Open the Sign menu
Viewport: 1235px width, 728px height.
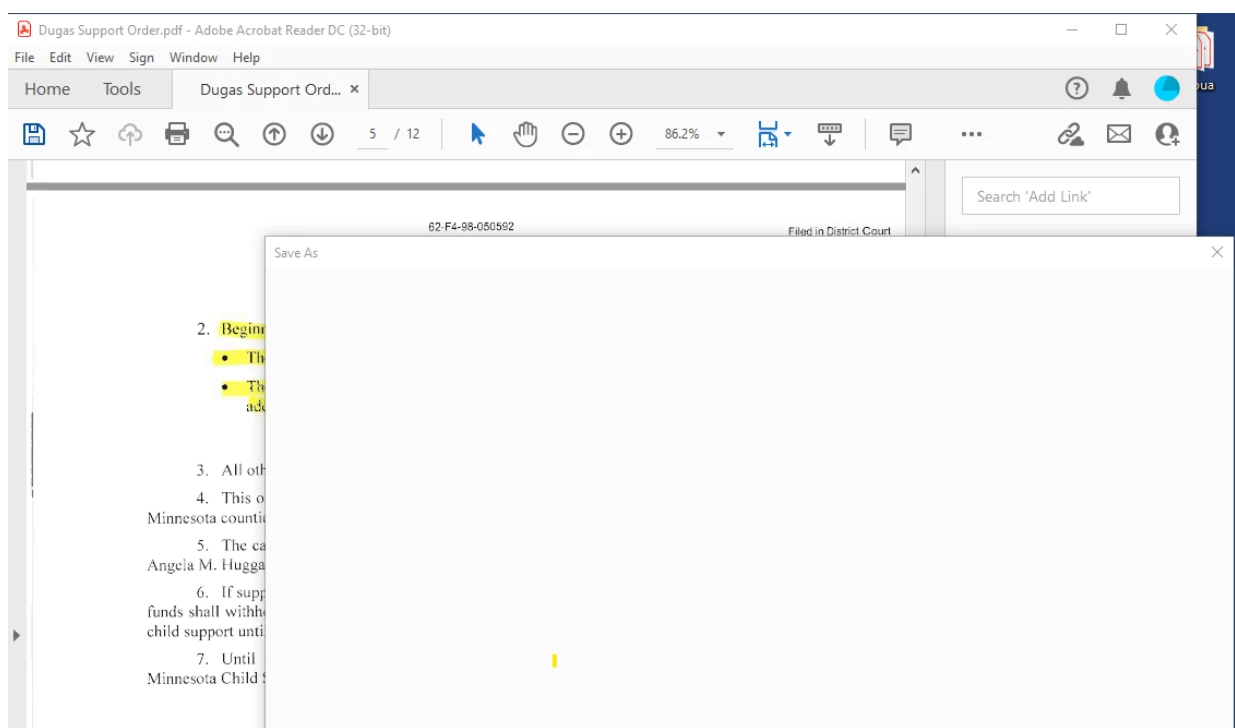[x=141, y=57]
